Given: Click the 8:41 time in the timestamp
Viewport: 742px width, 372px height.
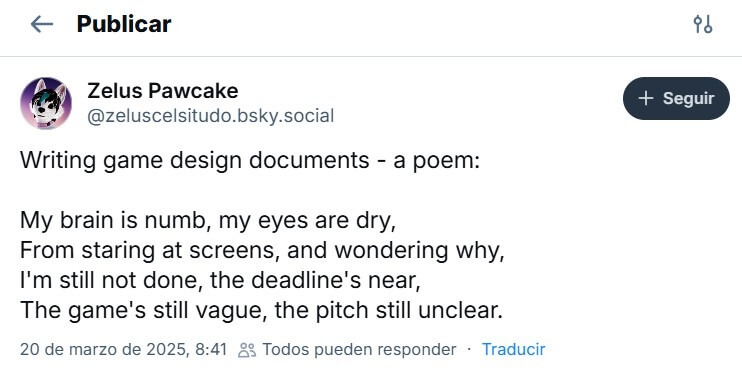Looking at the screenshot, I should click(x=211, y=349).
